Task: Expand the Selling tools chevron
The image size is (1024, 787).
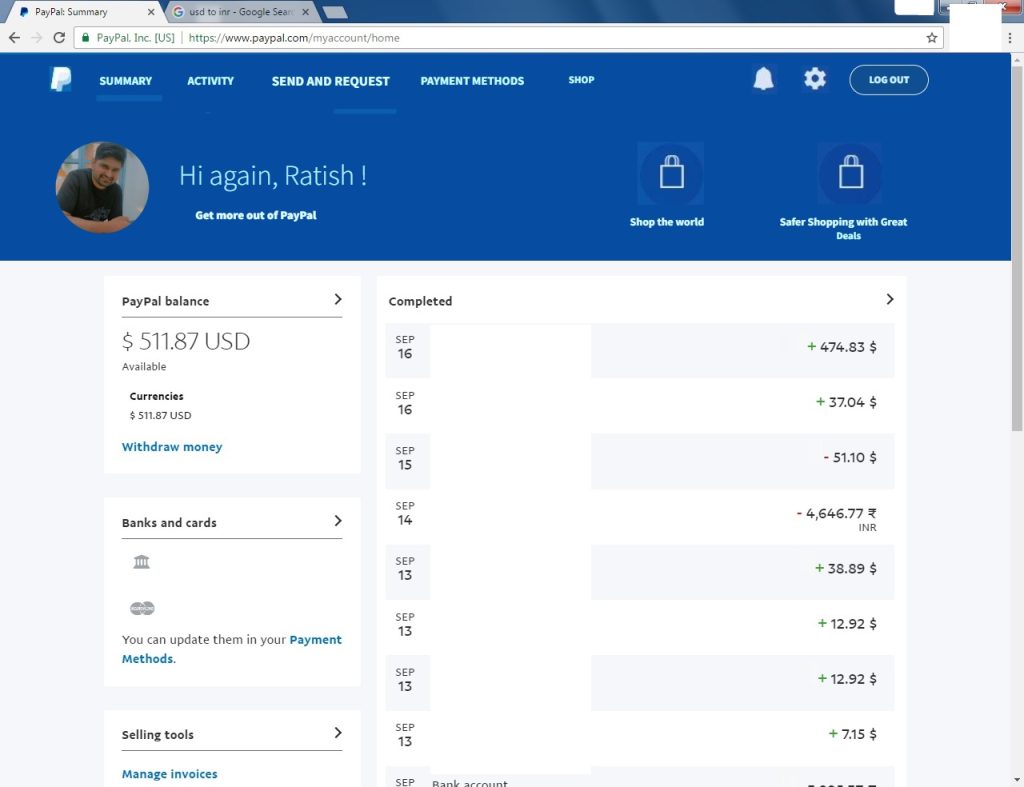Action: tap(338, 733)
